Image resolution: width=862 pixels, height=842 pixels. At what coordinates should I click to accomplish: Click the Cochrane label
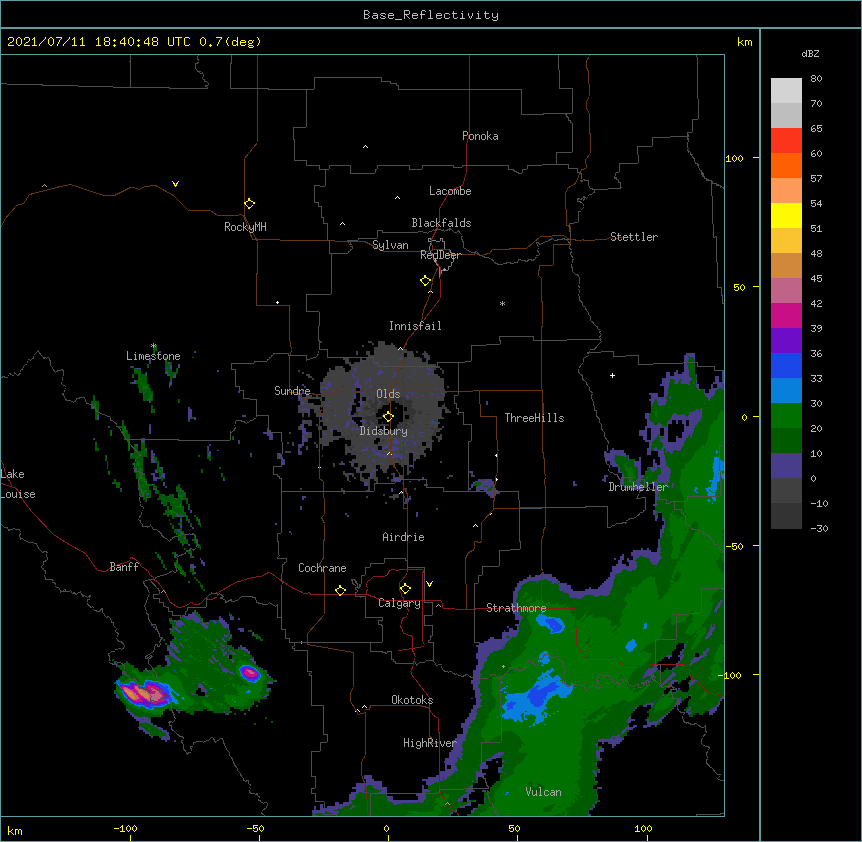tap(322, 568)
